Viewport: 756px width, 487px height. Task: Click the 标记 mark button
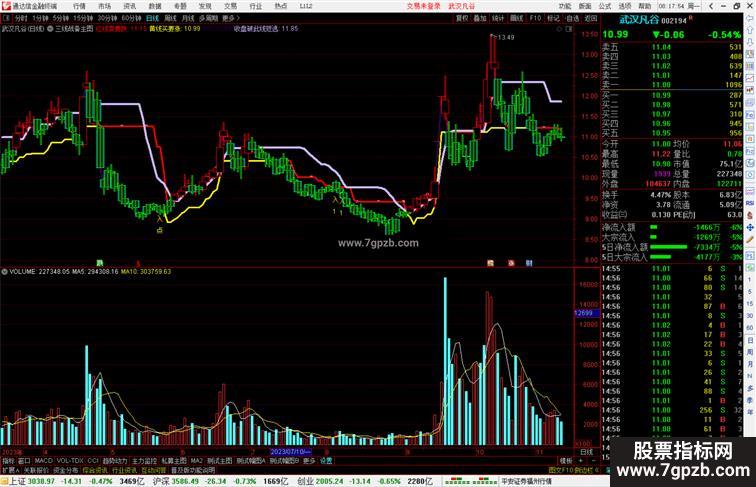[x=553, y=18]
